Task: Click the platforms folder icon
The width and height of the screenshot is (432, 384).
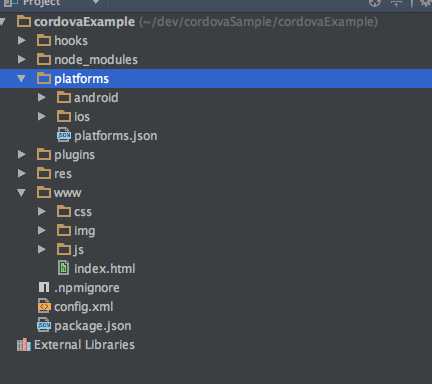Action: pos(44,78)
